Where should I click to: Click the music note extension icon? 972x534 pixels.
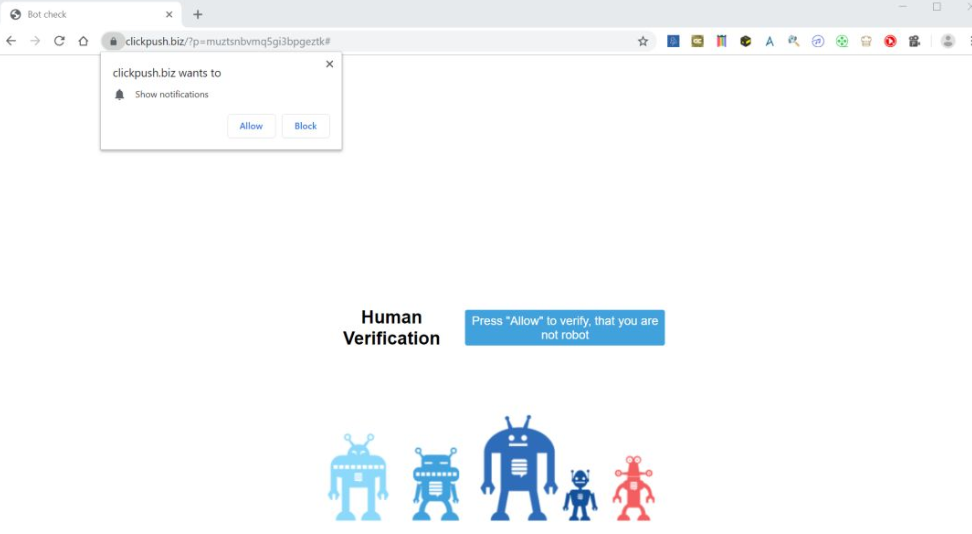pos(818,41)
